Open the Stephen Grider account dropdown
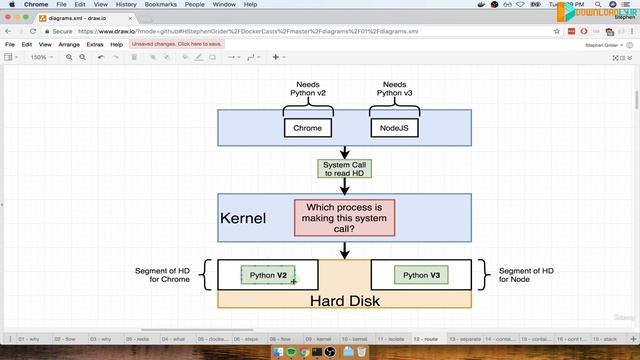This screenshot has width=640, height=360. pyautogui.click(x=604, y=45)
